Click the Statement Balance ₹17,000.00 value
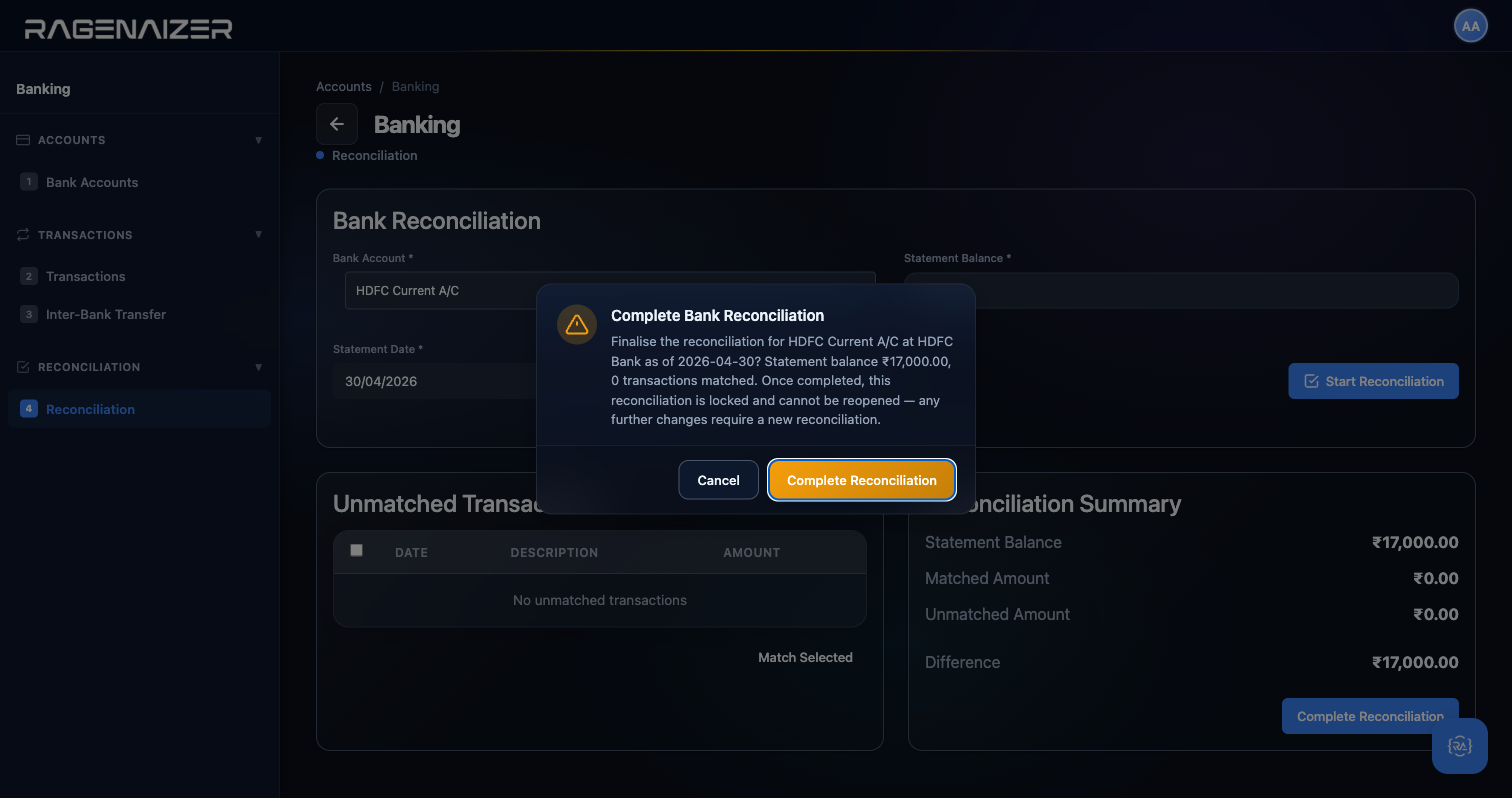The height and width of the screenshot is (798, 1512). coord(1415,542)
